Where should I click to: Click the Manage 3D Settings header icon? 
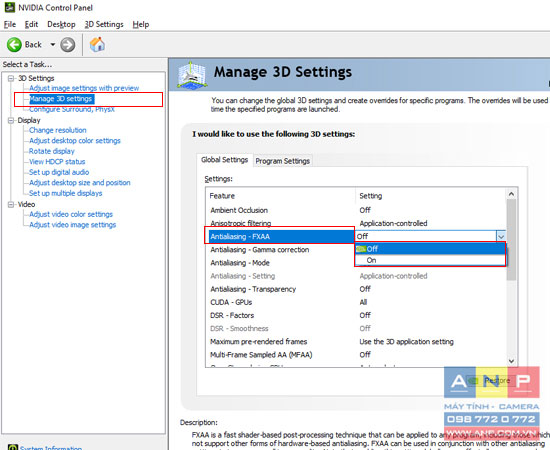point(192,75)
